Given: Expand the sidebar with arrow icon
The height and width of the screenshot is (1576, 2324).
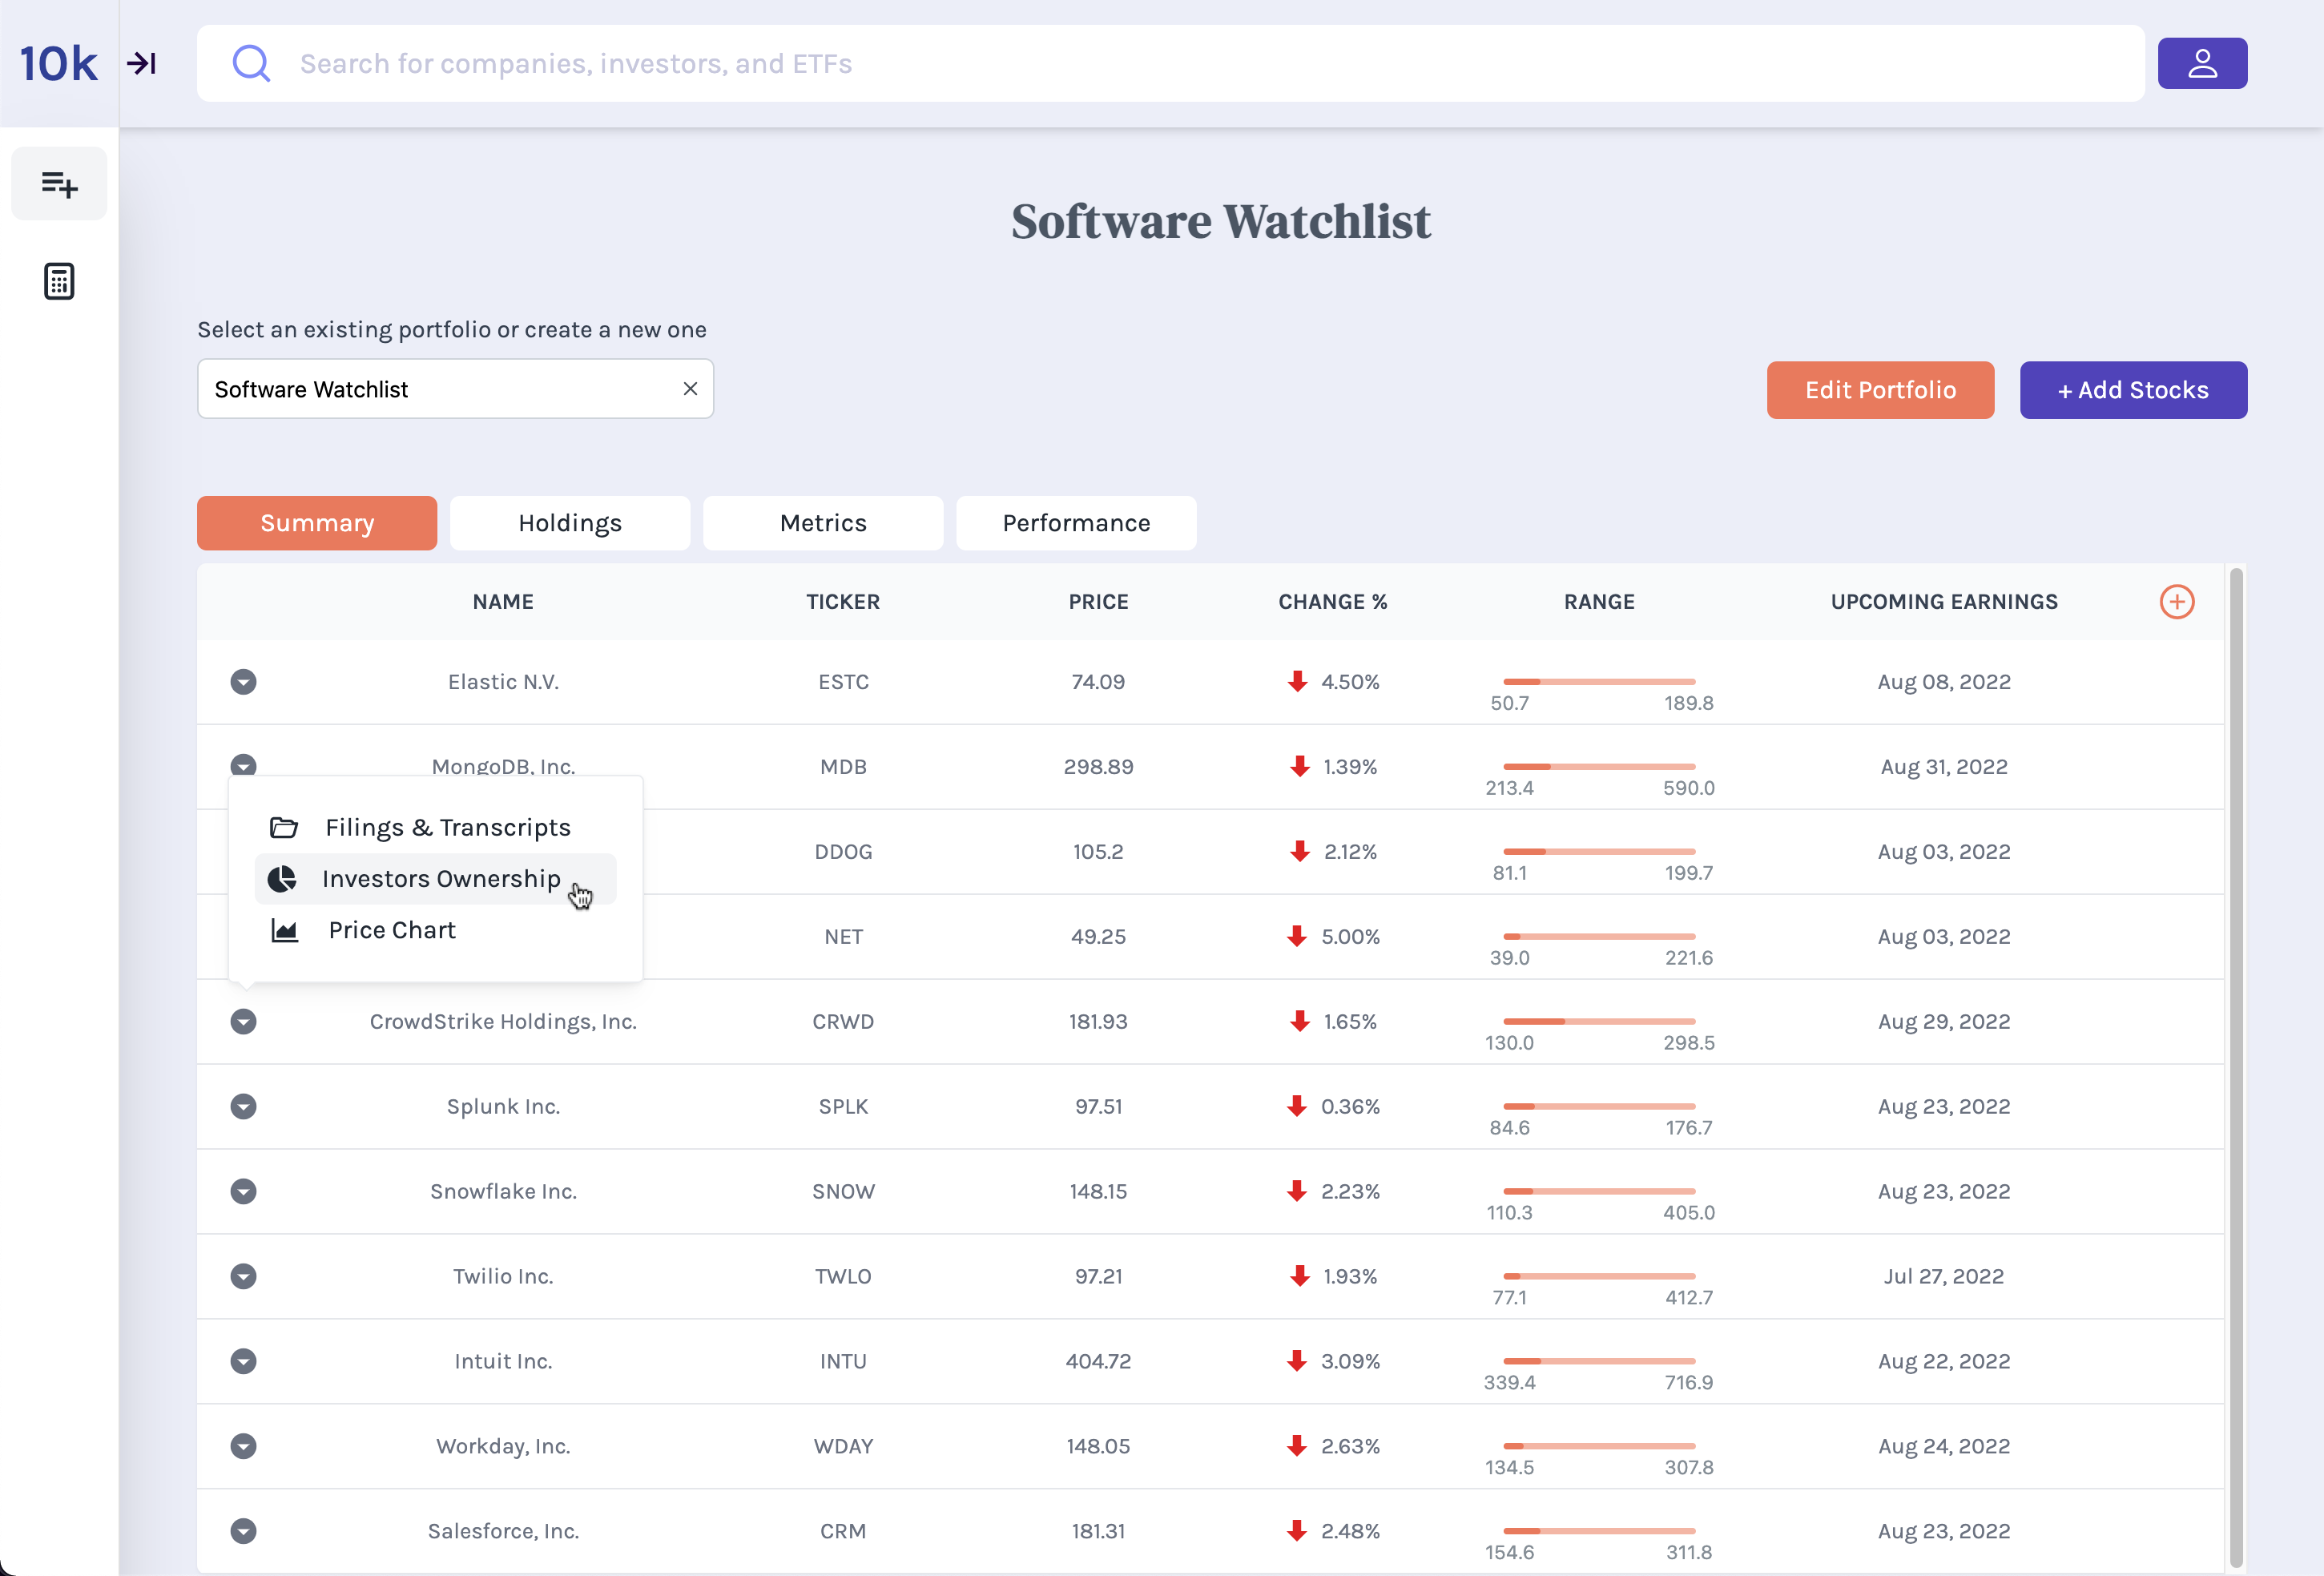Looking at the screenshot, I should tap(142, 64).
